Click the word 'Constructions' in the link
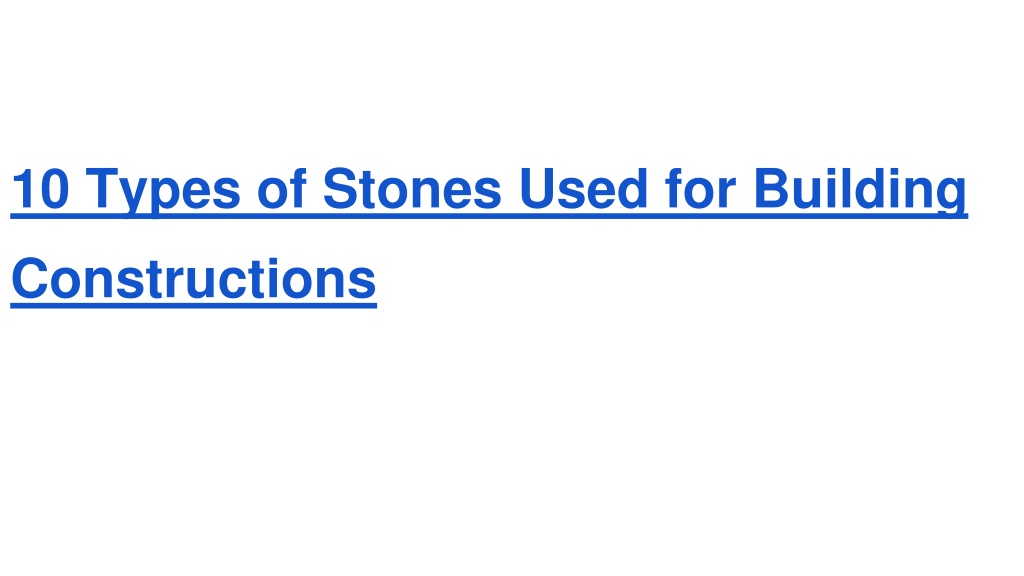 click(x=194, y=280)
